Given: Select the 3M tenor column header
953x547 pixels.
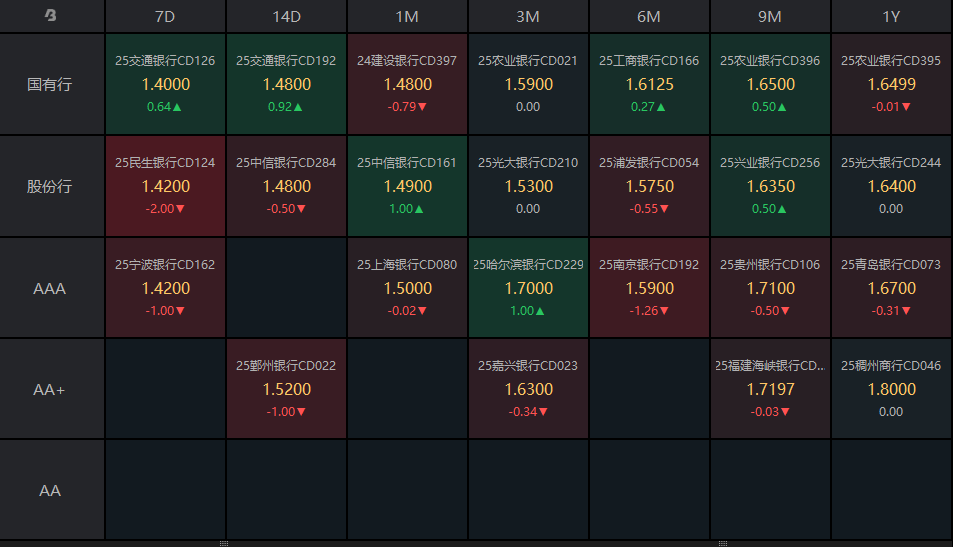Looking at the screenshot, I should tap(528, 16).
